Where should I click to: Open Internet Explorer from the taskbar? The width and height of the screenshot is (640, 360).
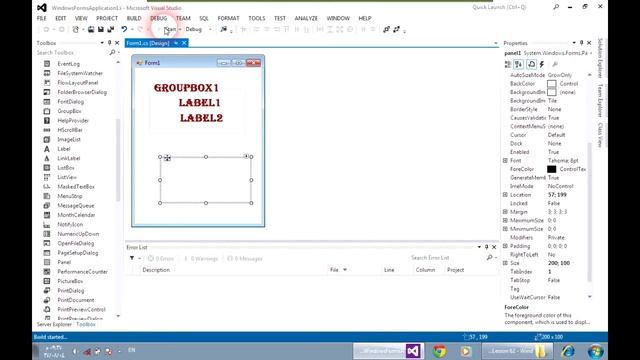click(568, 351)
